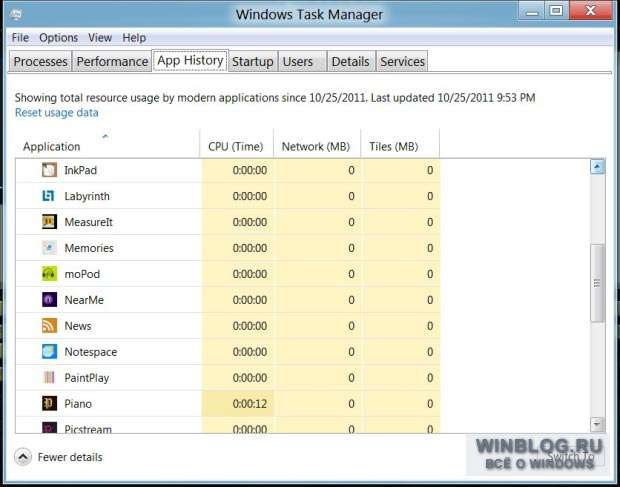Click Piano's CPU time 0:00:12
This screenshot has height=487, width=620.
250,404
